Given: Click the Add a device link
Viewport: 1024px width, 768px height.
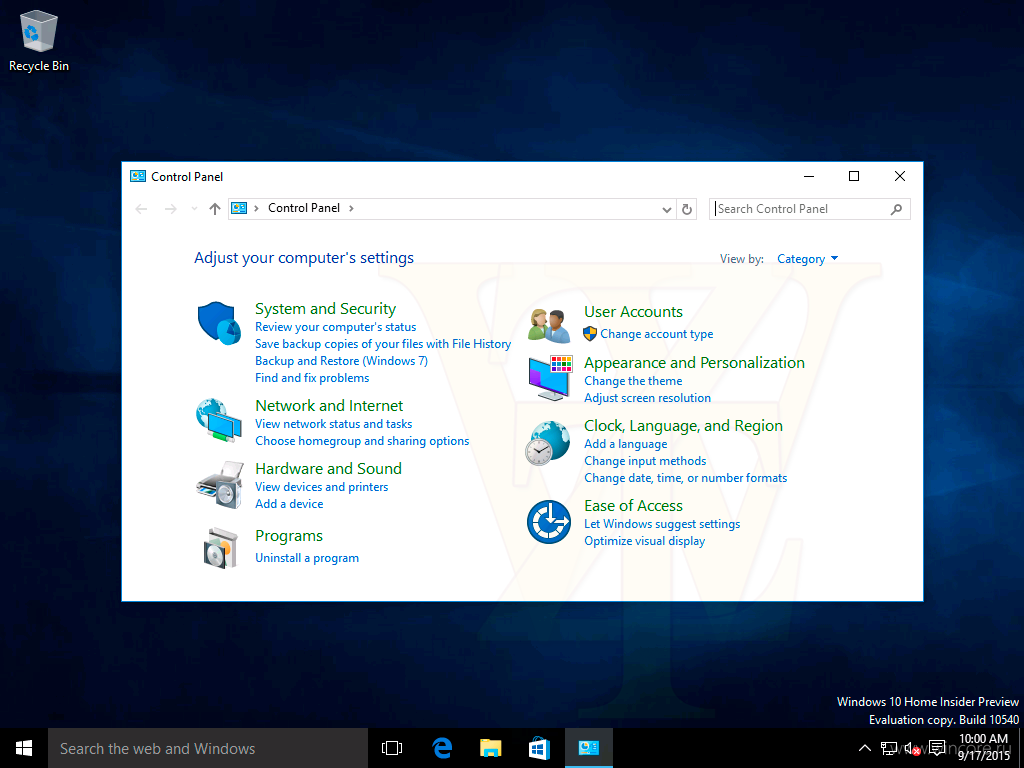Looking at the screenshot, I should point(289,504).
